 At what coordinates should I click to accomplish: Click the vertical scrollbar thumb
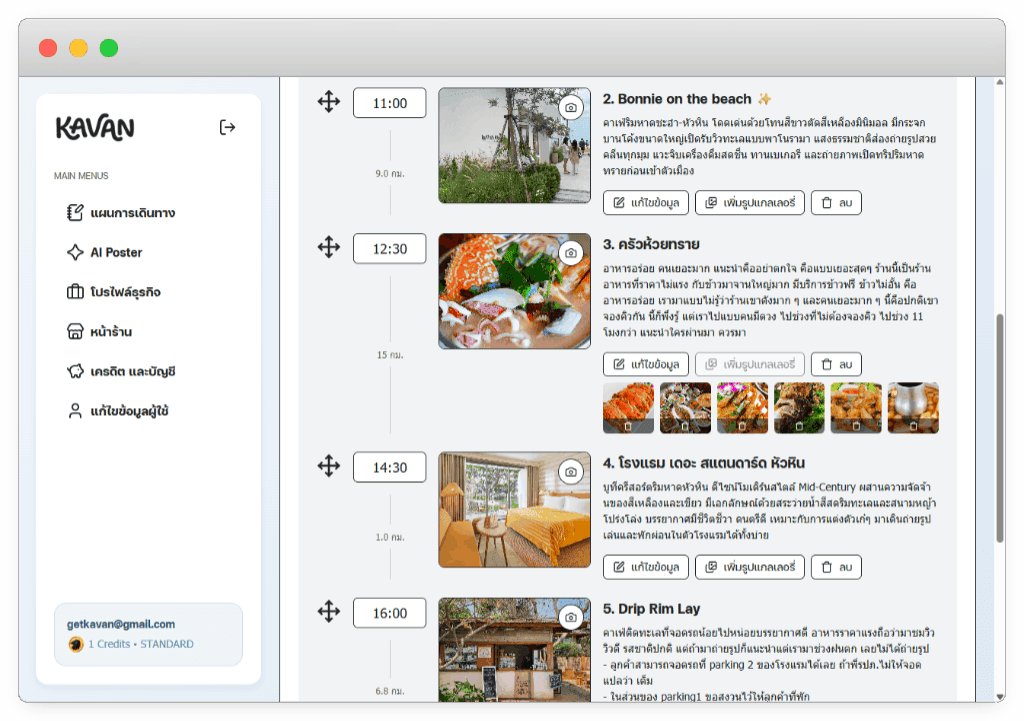(x=1000, y=428)
